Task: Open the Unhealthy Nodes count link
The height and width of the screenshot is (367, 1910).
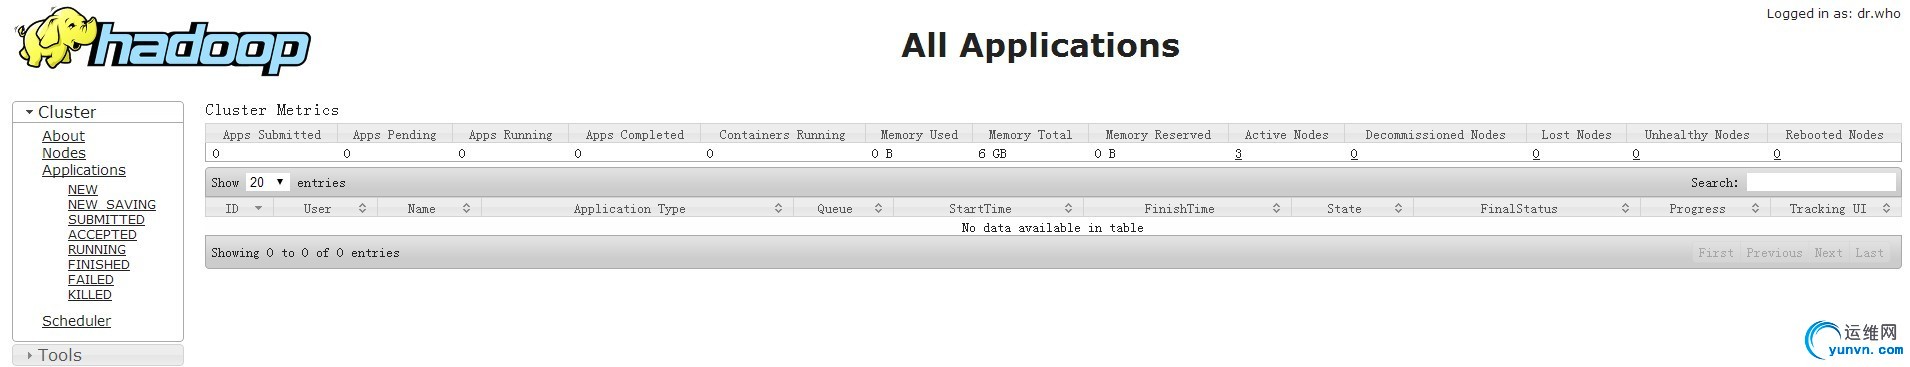Action: point(1636,154)
